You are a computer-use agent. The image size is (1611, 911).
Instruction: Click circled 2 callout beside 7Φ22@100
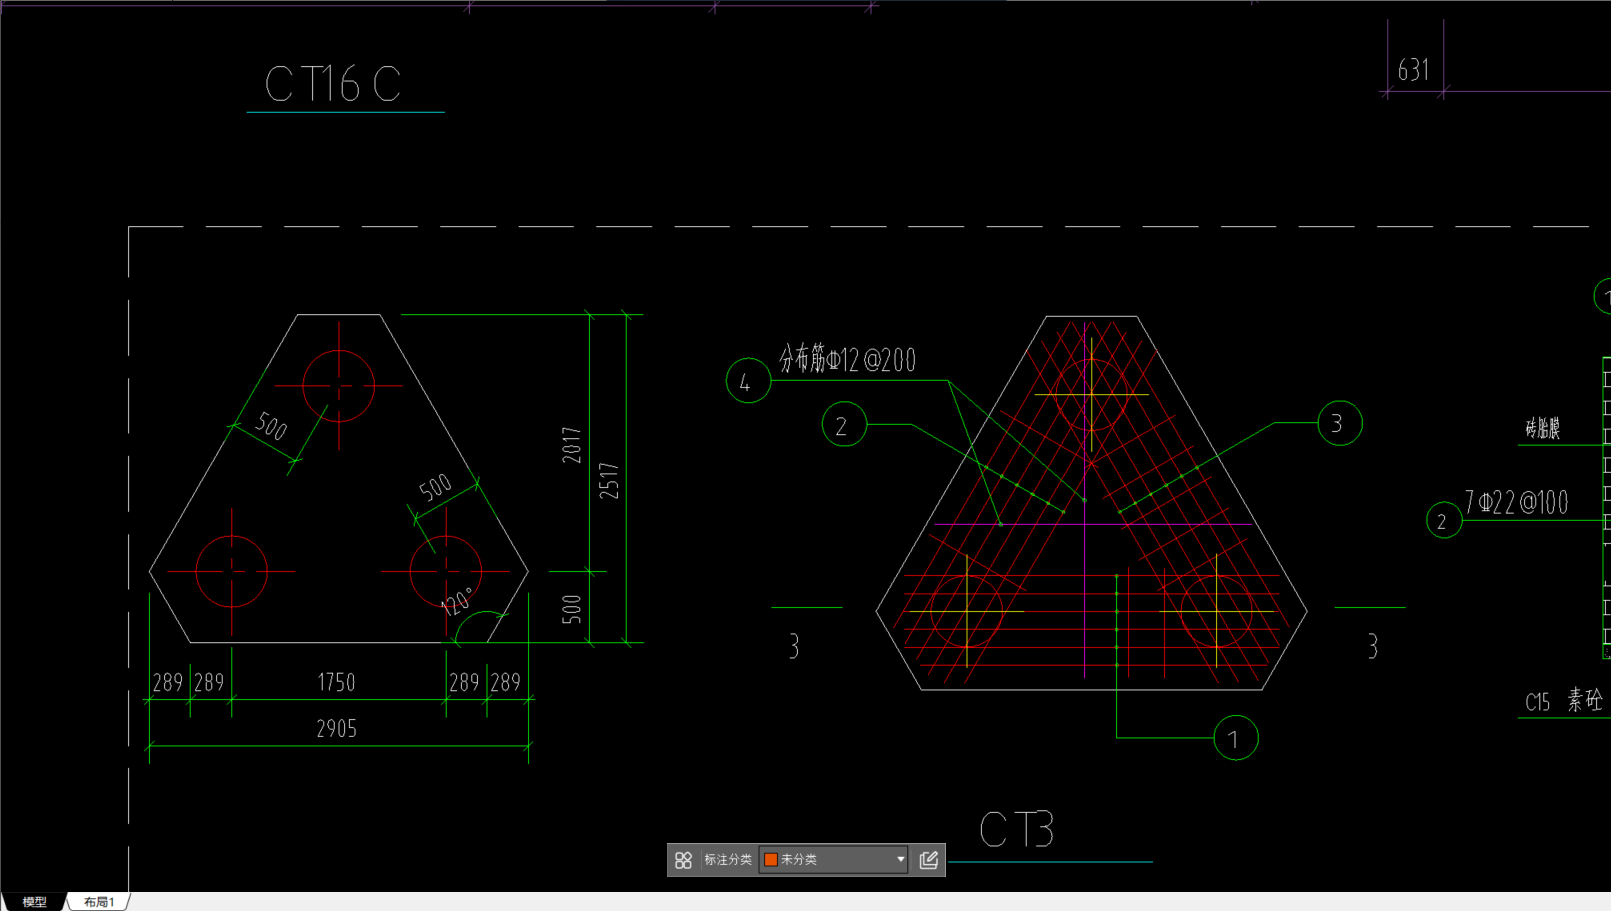coord(1443,521)
